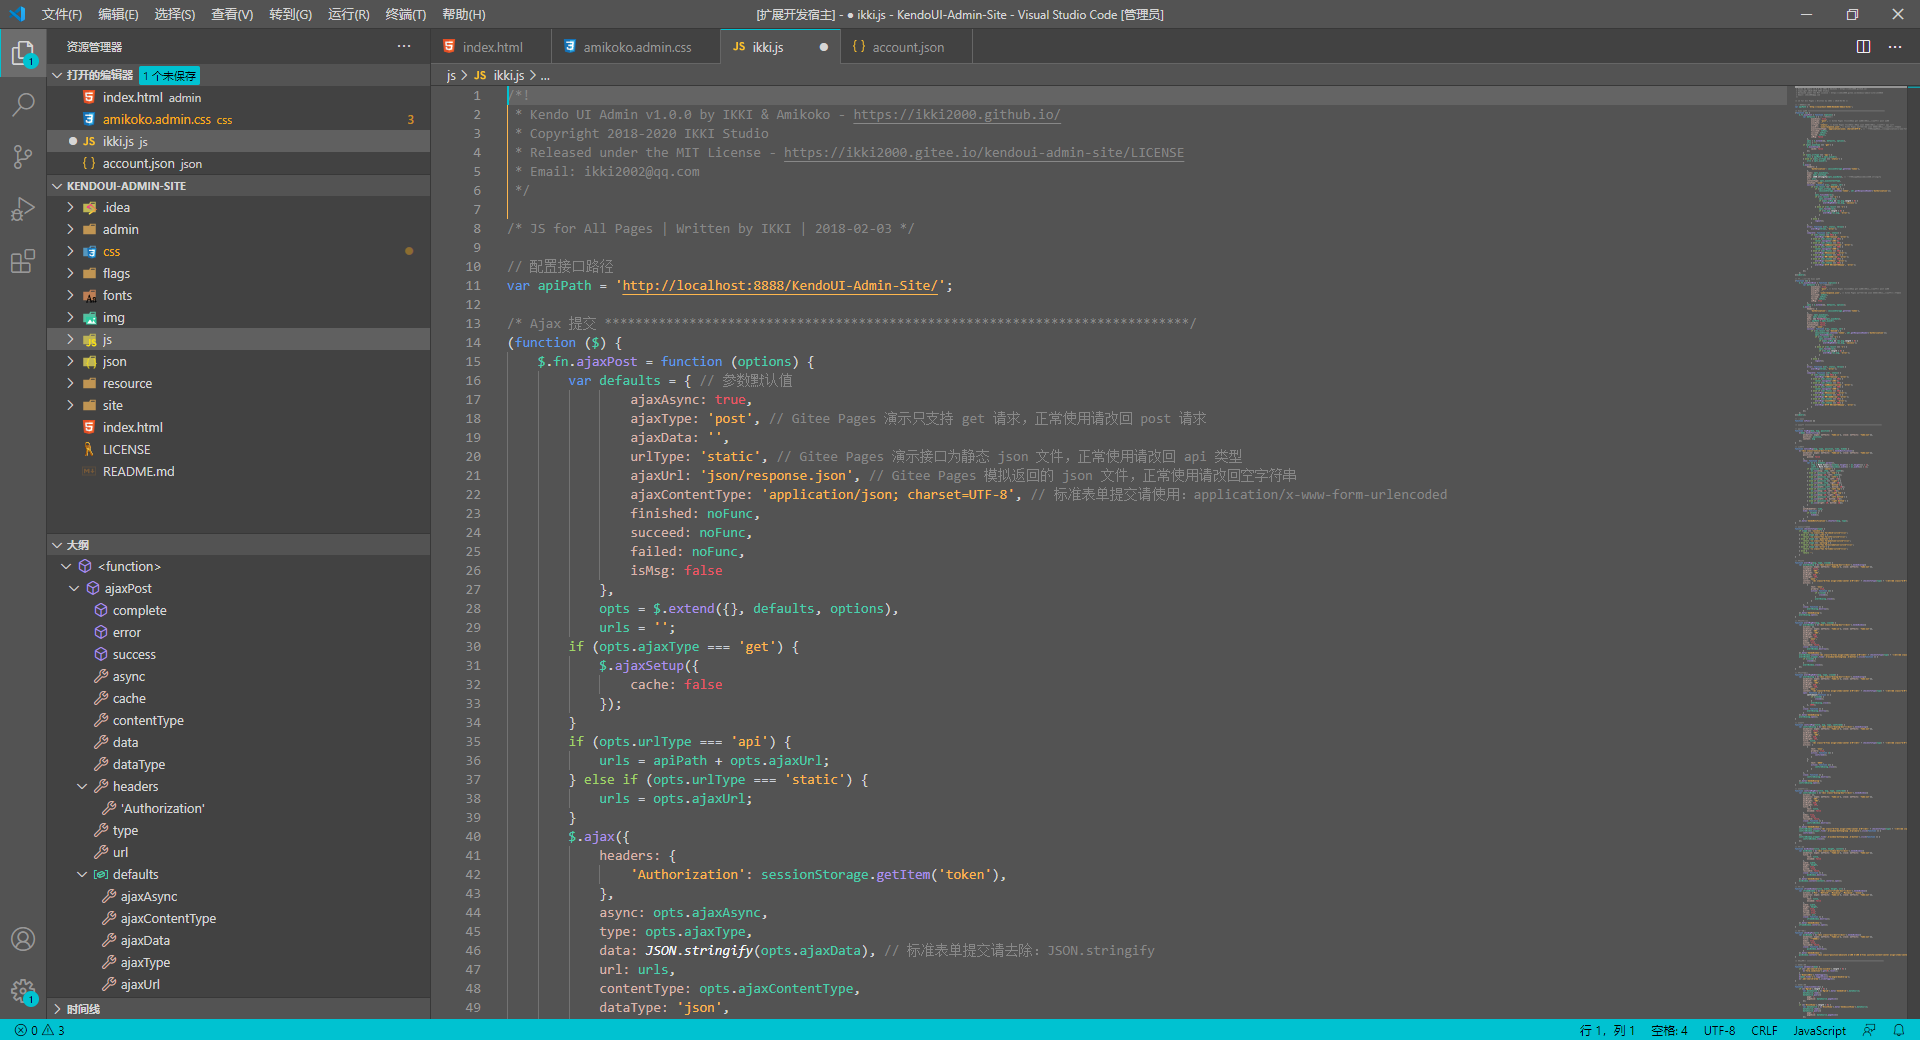Image resolution: width=1920 pixels, height=1040 pixels.
Task: Open the Extensions view icon
Action: 23,261
